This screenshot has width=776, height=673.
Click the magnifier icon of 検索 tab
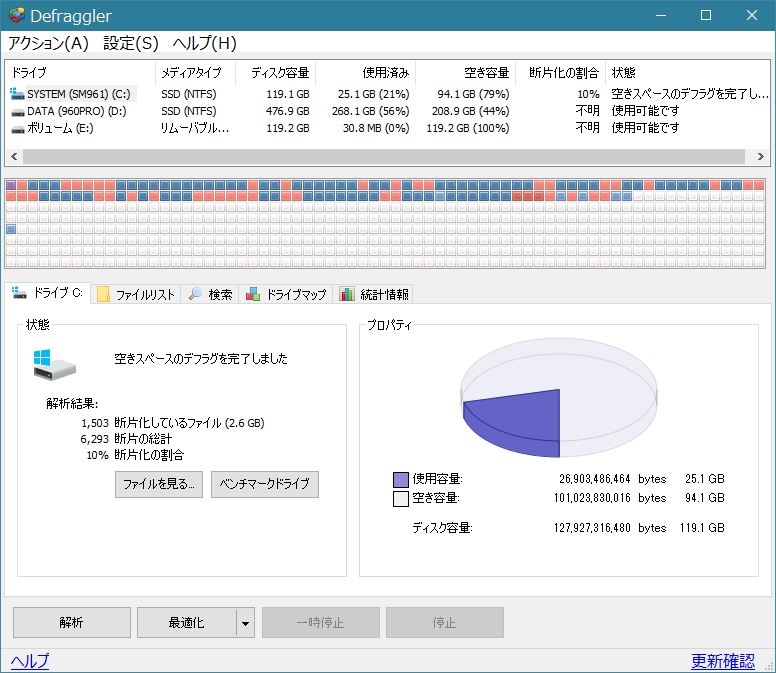click(x=195, y=293)
